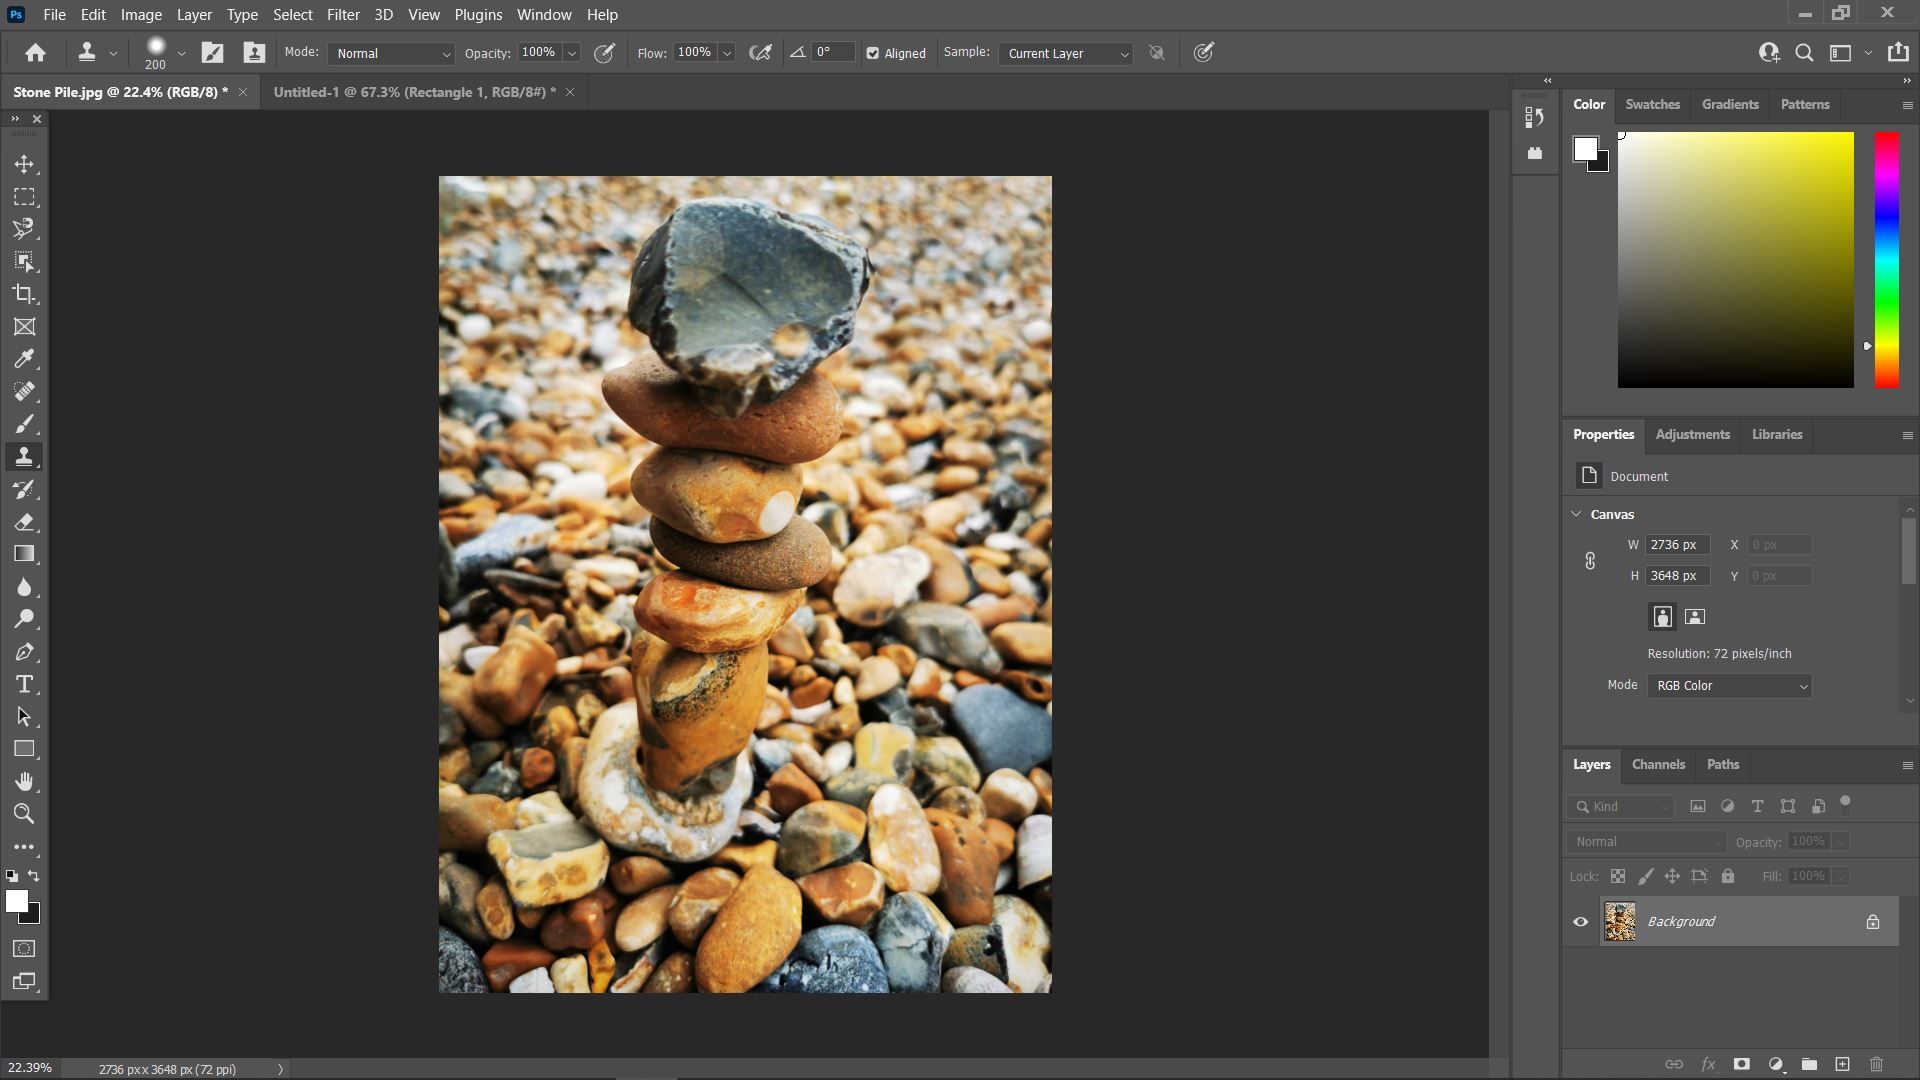Expand the Canvas section in Properties
The height and width of the screenshot is (1080, 1920).
1576,514
